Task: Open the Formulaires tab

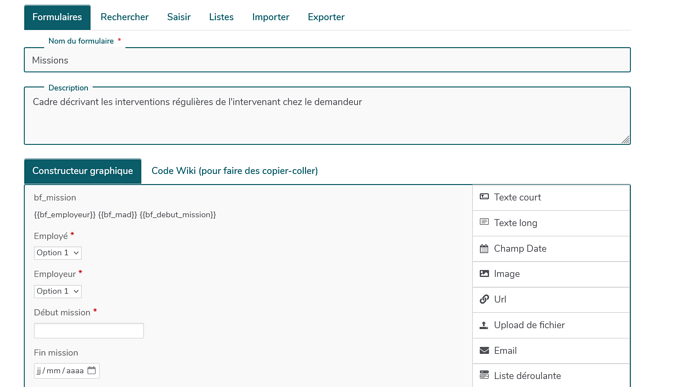Action: coord(57,17)
